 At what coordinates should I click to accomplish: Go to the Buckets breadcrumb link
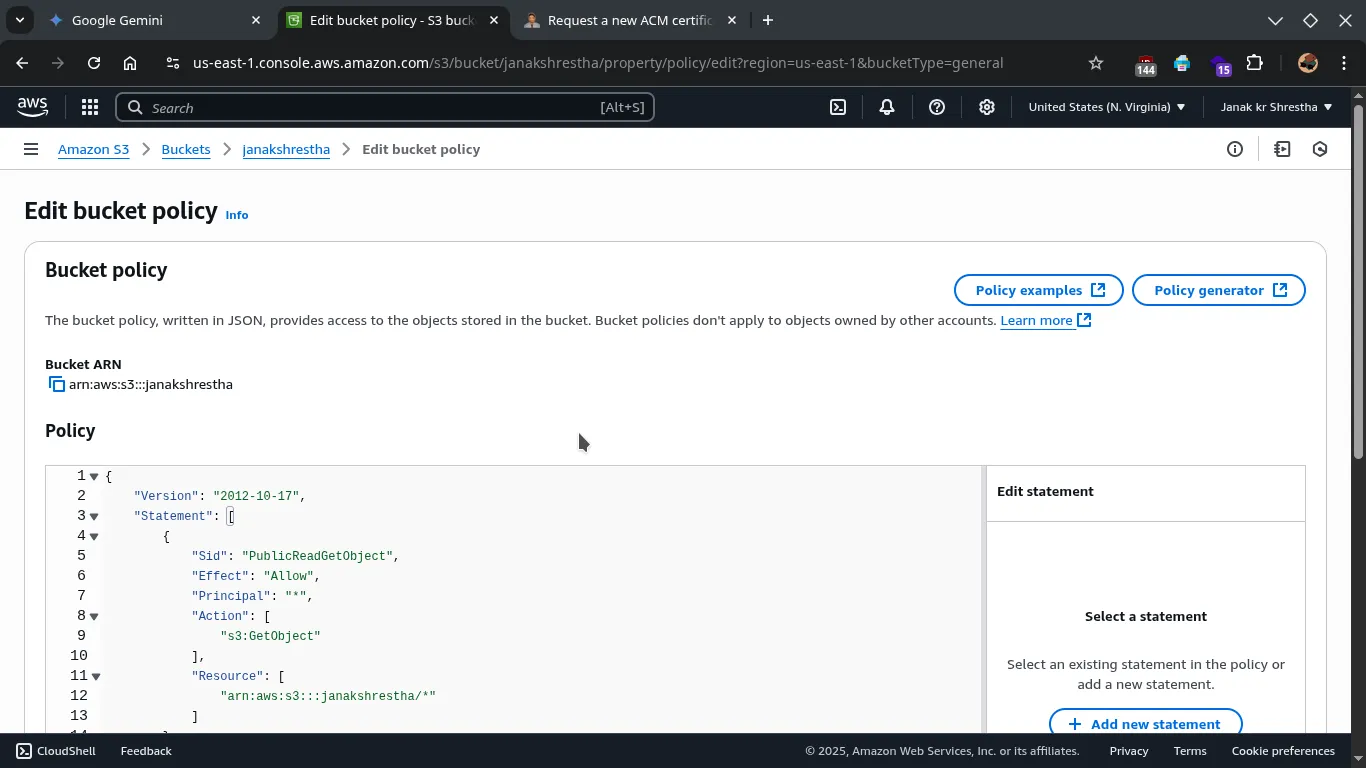point(186,149)
